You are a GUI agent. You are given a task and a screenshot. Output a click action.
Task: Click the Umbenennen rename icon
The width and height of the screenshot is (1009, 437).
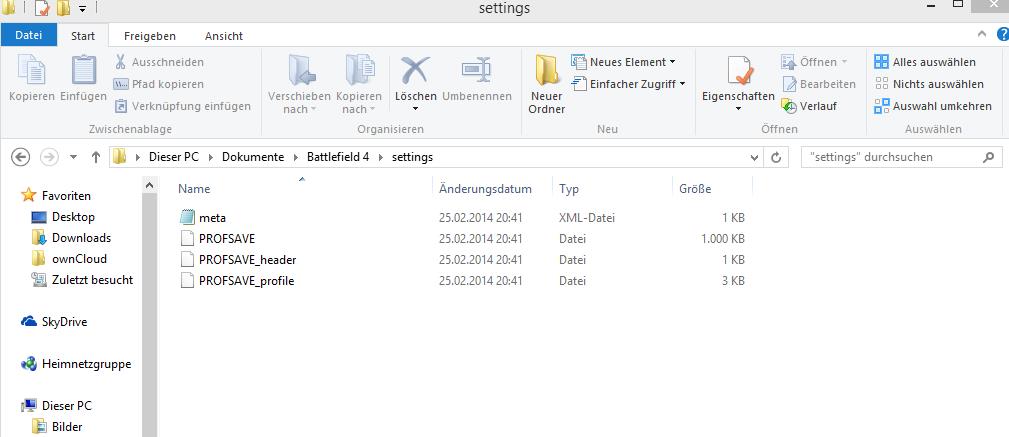coord(475,72)
